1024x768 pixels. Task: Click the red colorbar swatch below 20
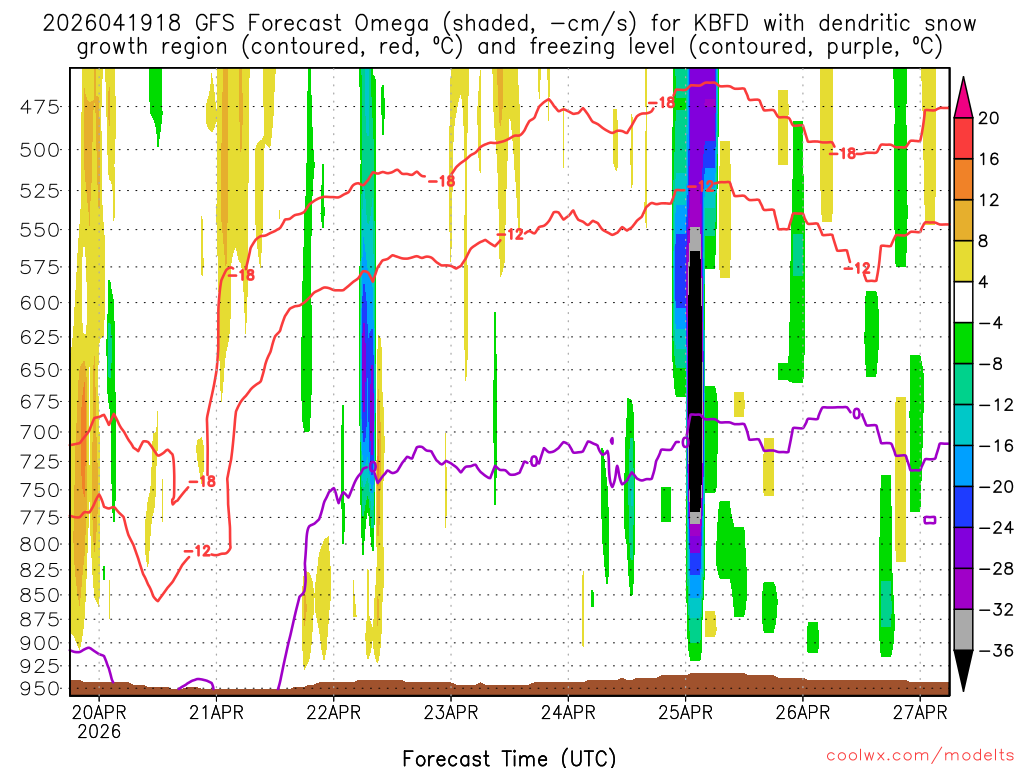pyautogui.click(x=963, y=138)
